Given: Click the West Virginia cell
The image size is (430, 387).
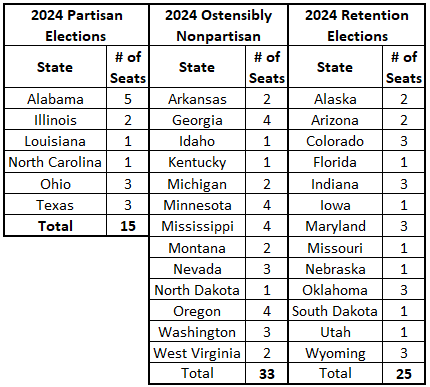Looking at the screenshot, I should click(197, 353).
